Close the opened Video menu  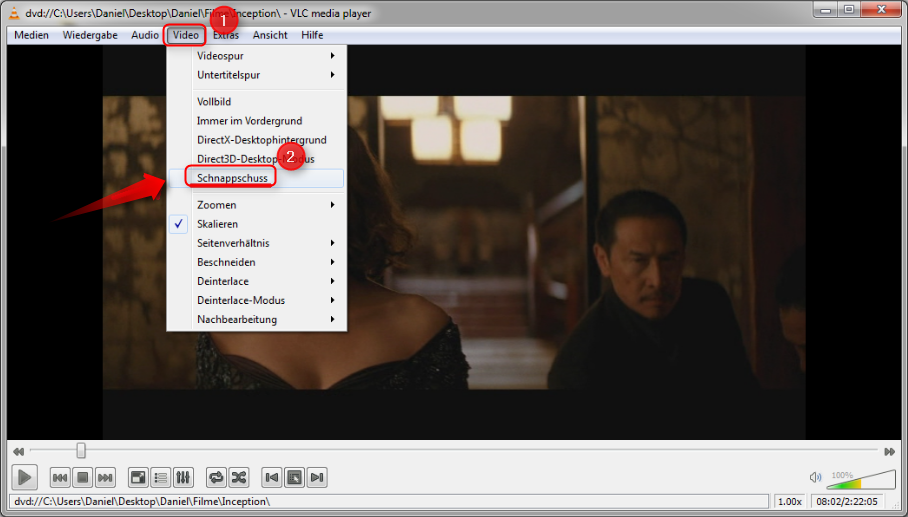(x=185, y=35)
